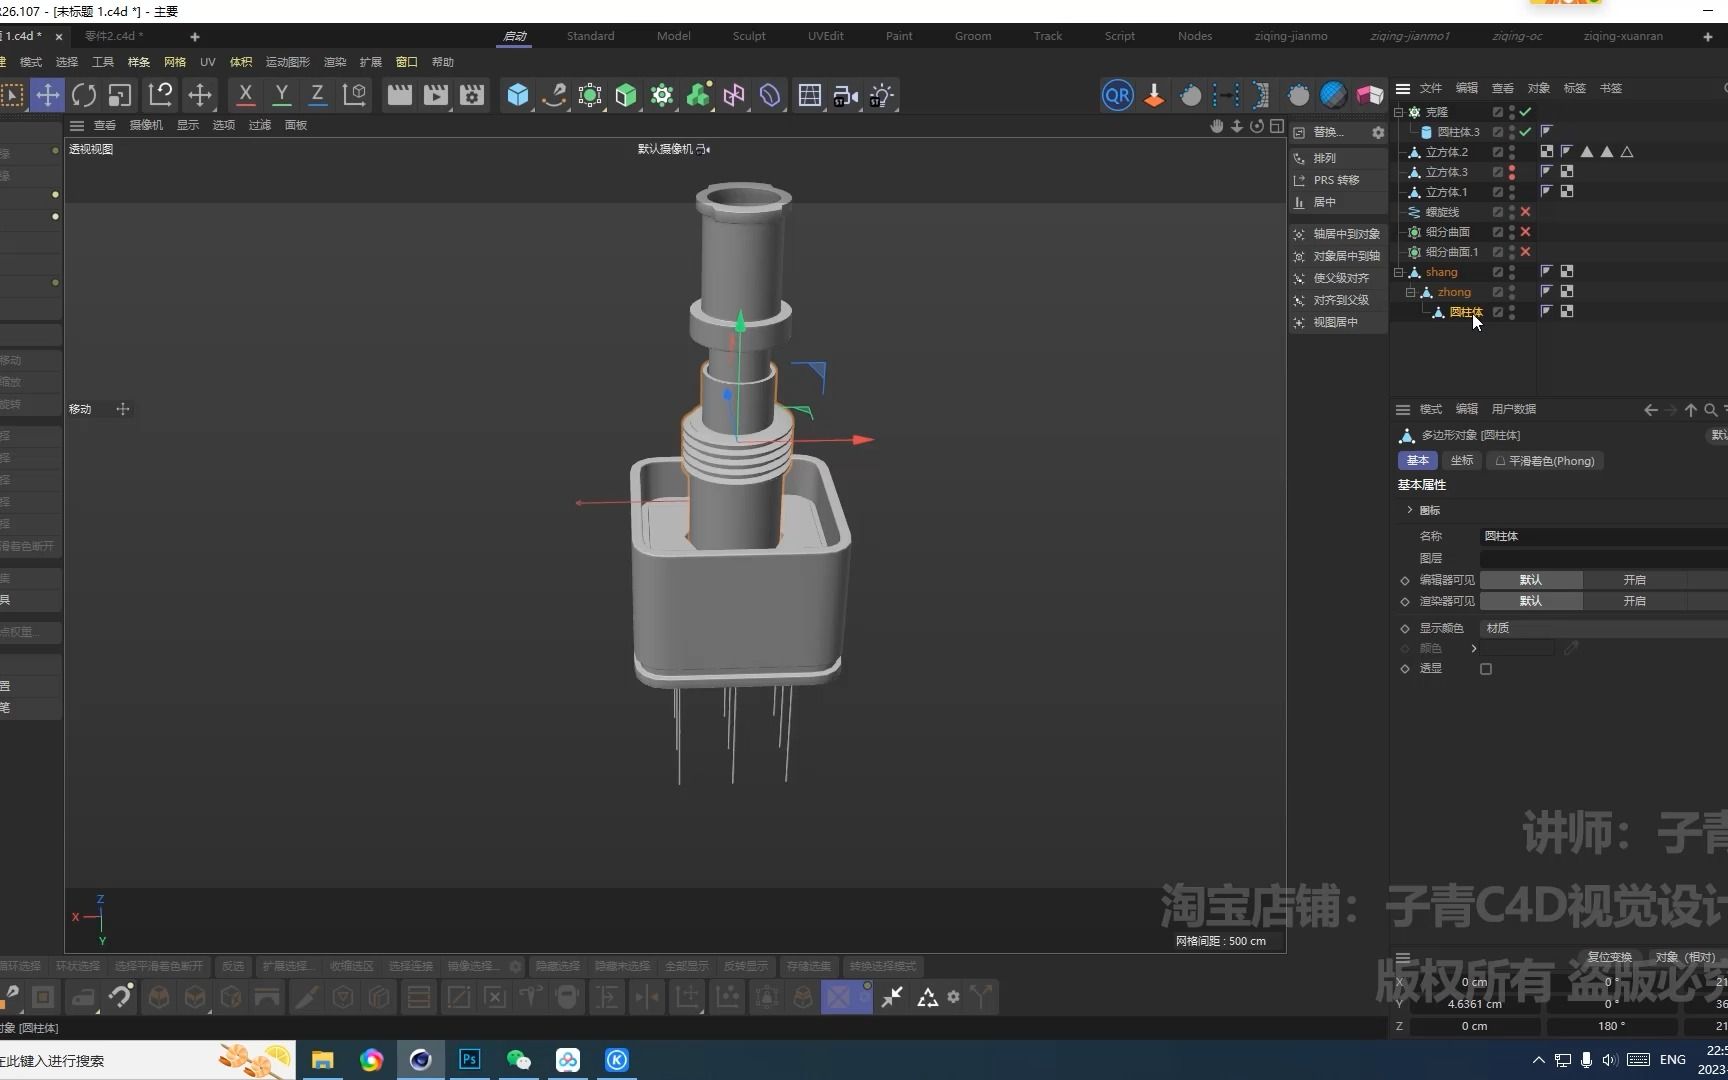Screen dimensions: 1728x1080
Task: Click the Subdivision Surface generator icon
Action: [x=590, y=95]
